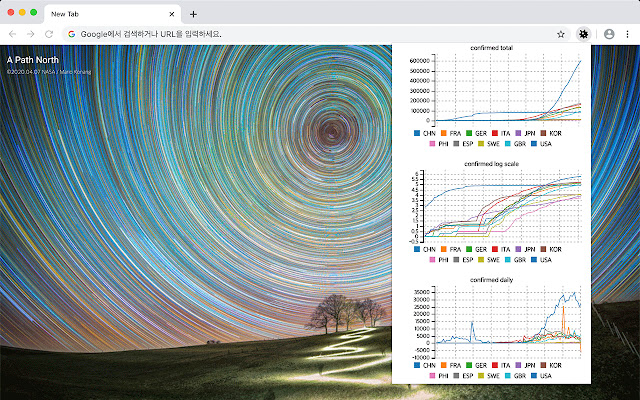Click the 'A Path North' wallpaper title

click(33, 60)
